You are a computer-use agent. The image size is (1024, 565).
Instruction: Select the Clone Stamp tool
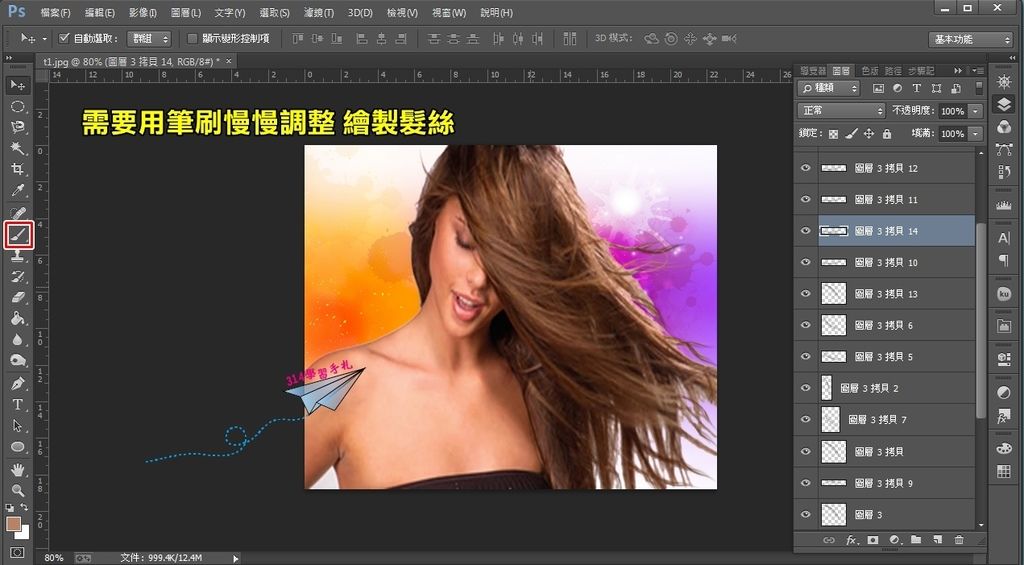[18, 256]
